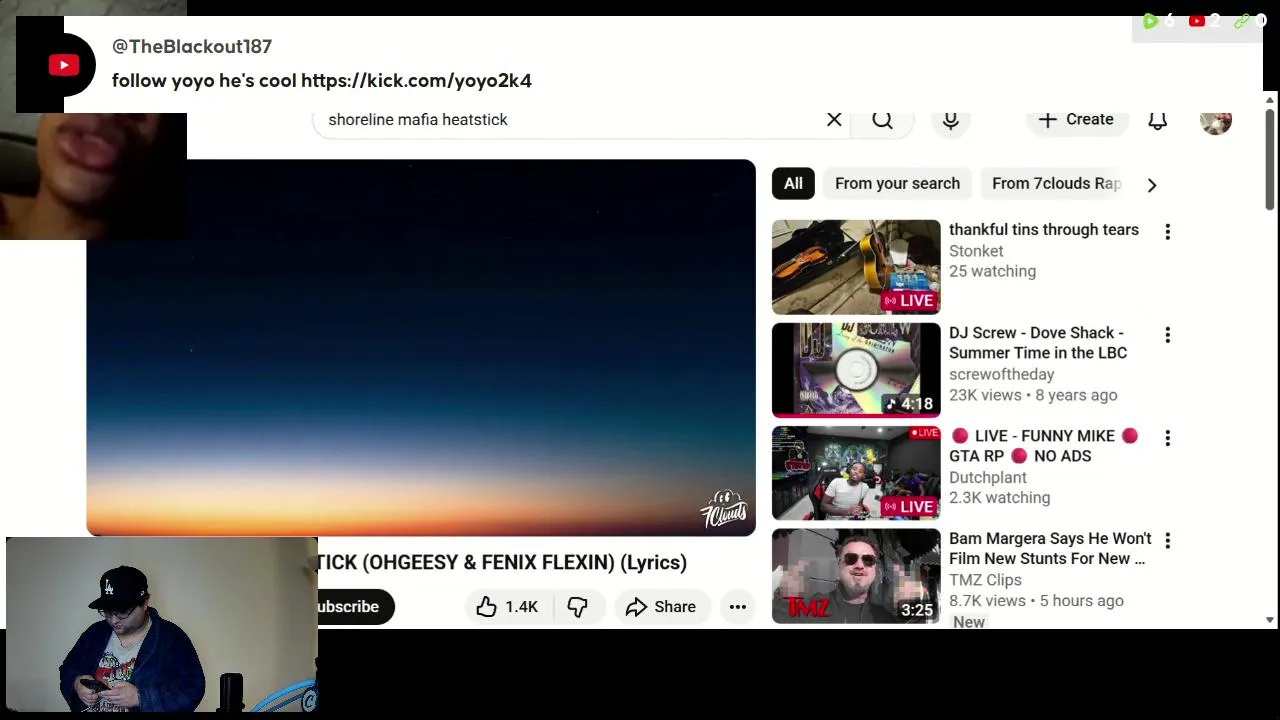Open thankful tins through tears thumbnail
Screen dimensions: 1280x720
856,267
